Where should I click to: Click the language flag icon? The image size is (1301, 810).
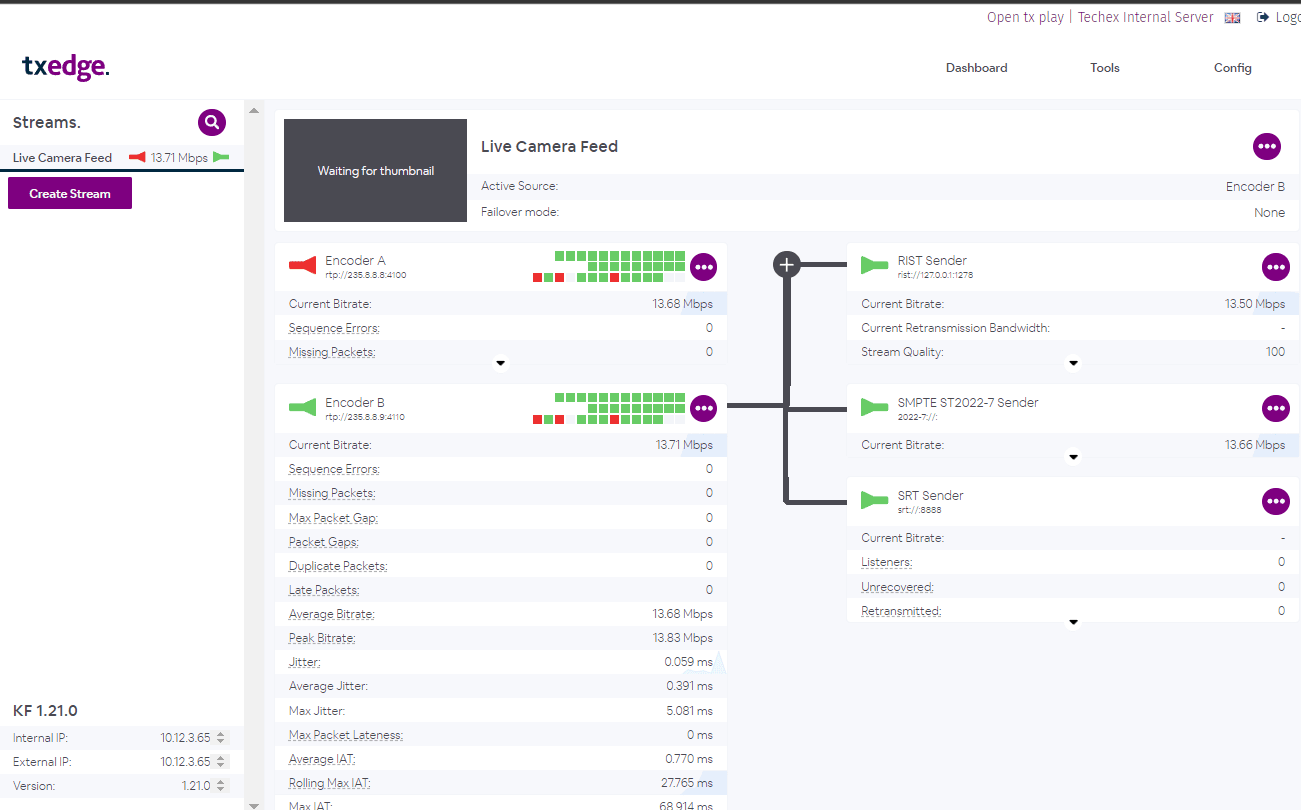click(x=1232, y=18)
